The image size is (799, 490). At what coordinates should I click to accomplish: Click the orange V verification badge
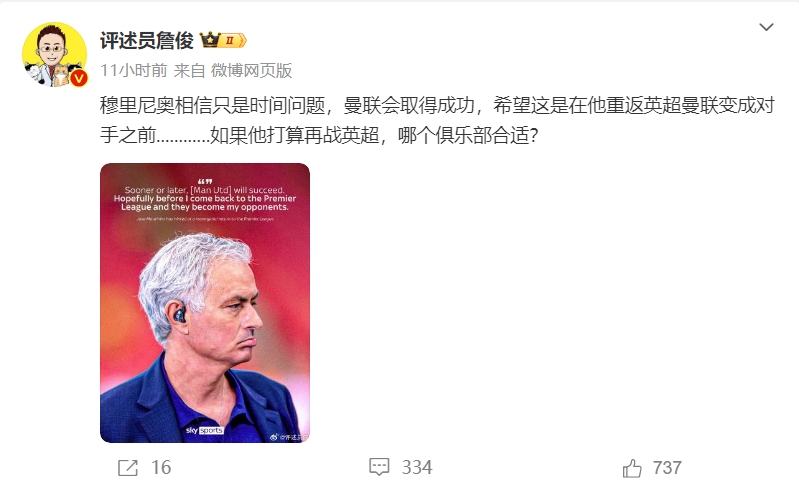[78, 78]
